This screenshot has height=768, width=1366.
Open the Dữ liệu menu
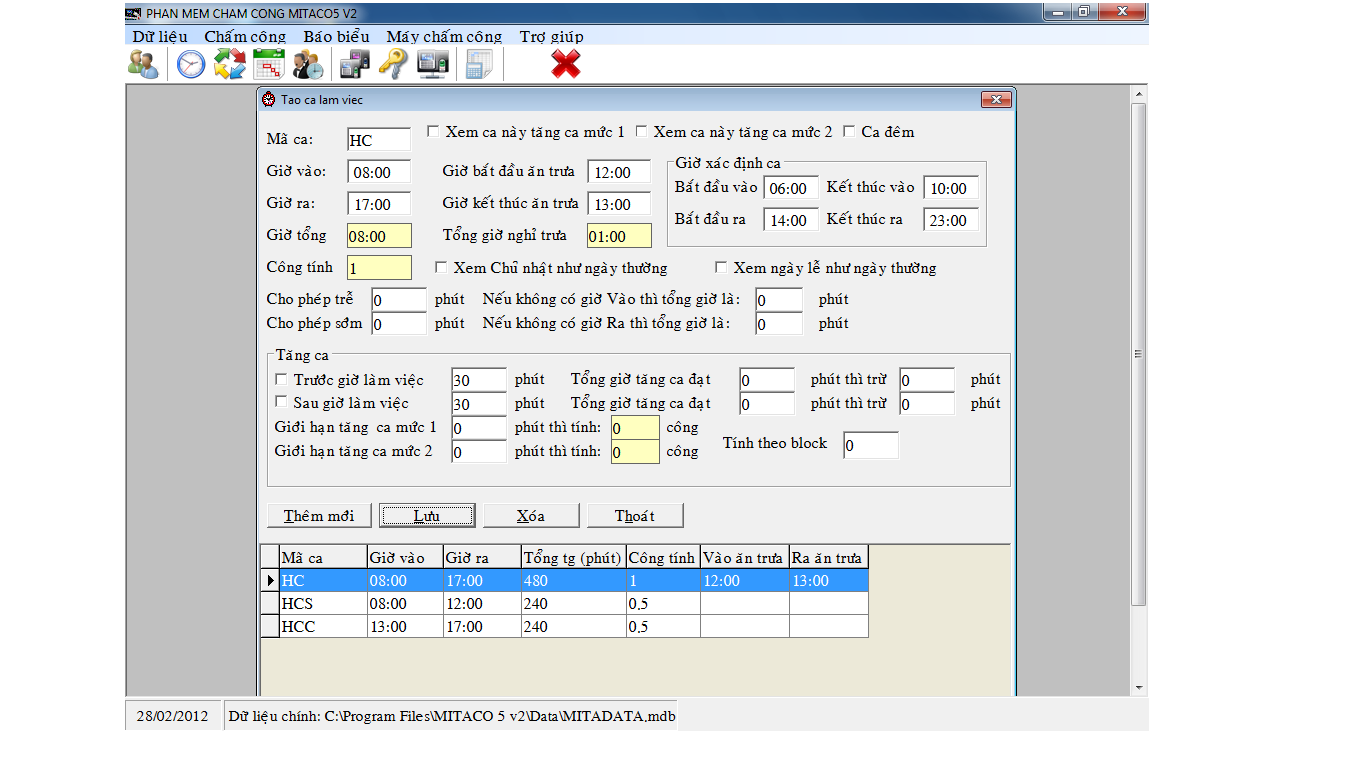pyautogui.click(x=160, y=36)
